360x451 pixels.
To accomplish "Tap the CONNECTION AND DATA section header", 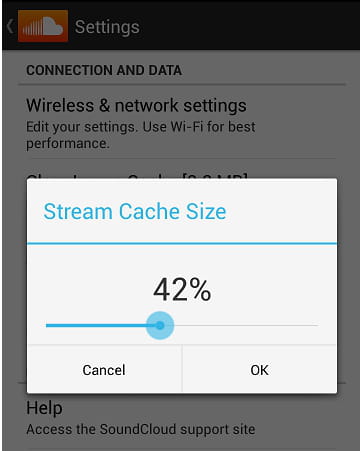I will [104, 70].
